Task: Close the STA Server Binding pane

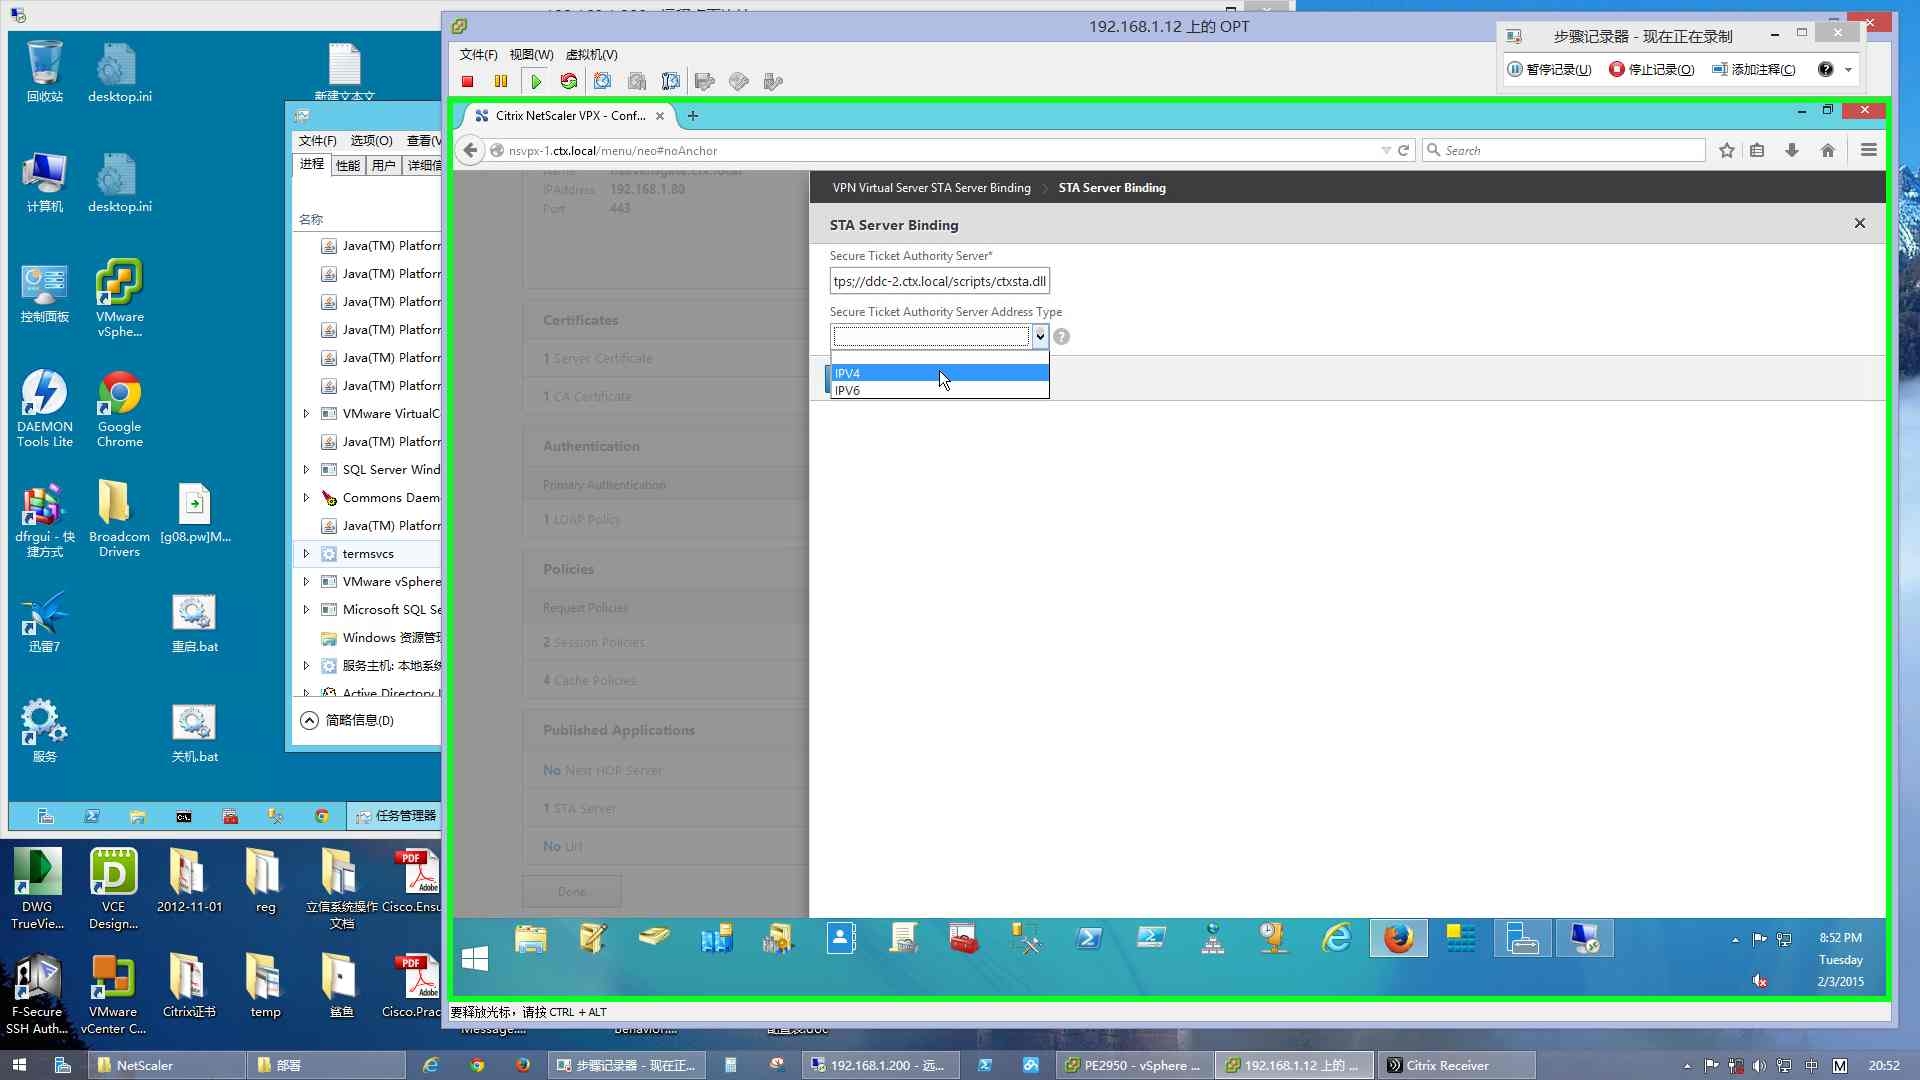Action: pos(1860,224)
